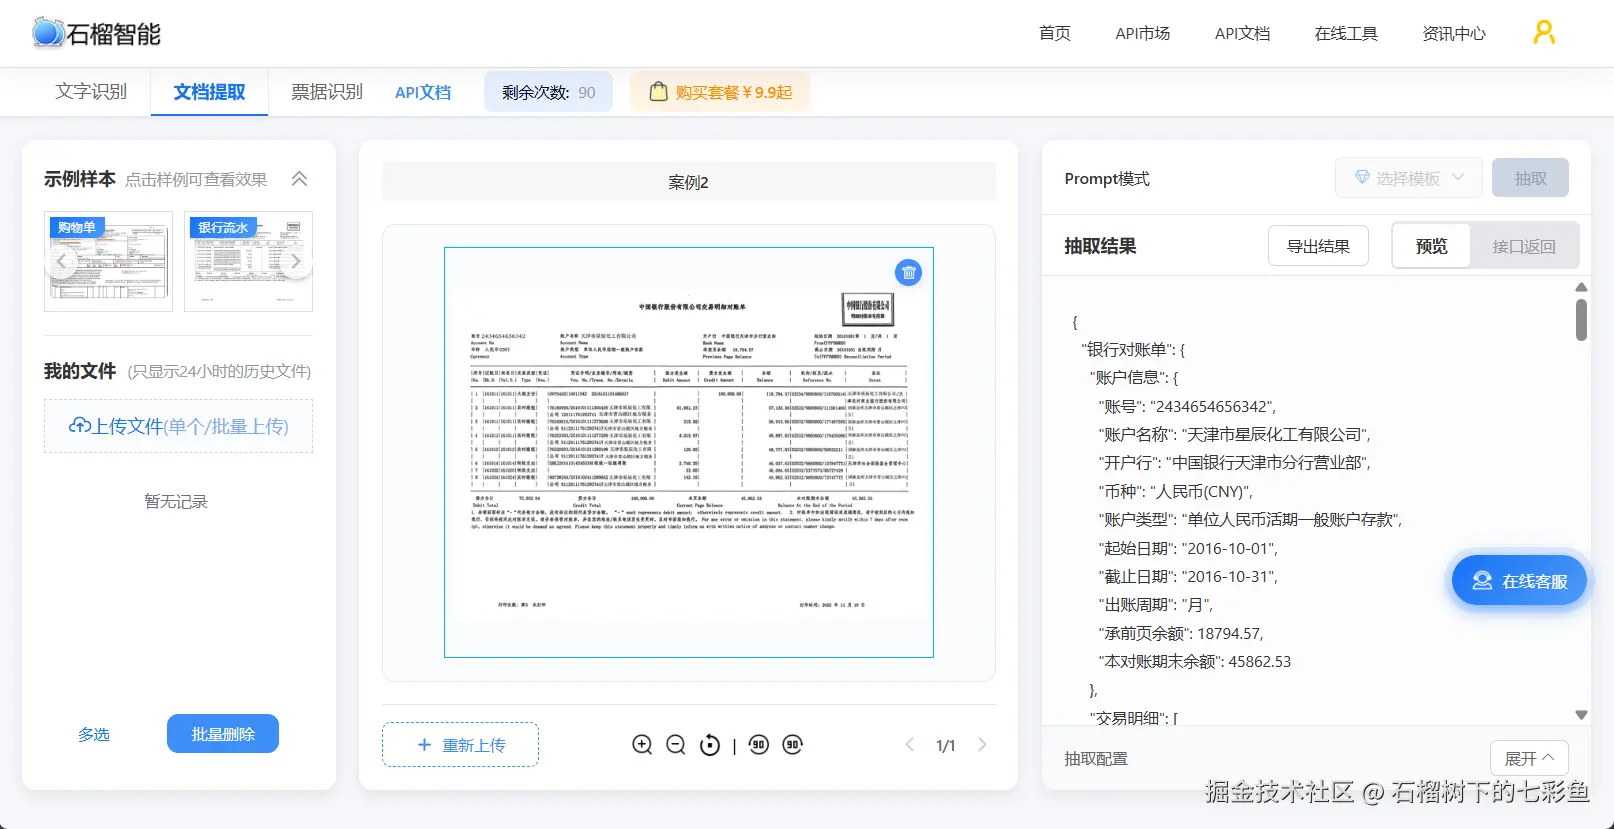Select the 文档提取 tab

click(x=209, y=92)
